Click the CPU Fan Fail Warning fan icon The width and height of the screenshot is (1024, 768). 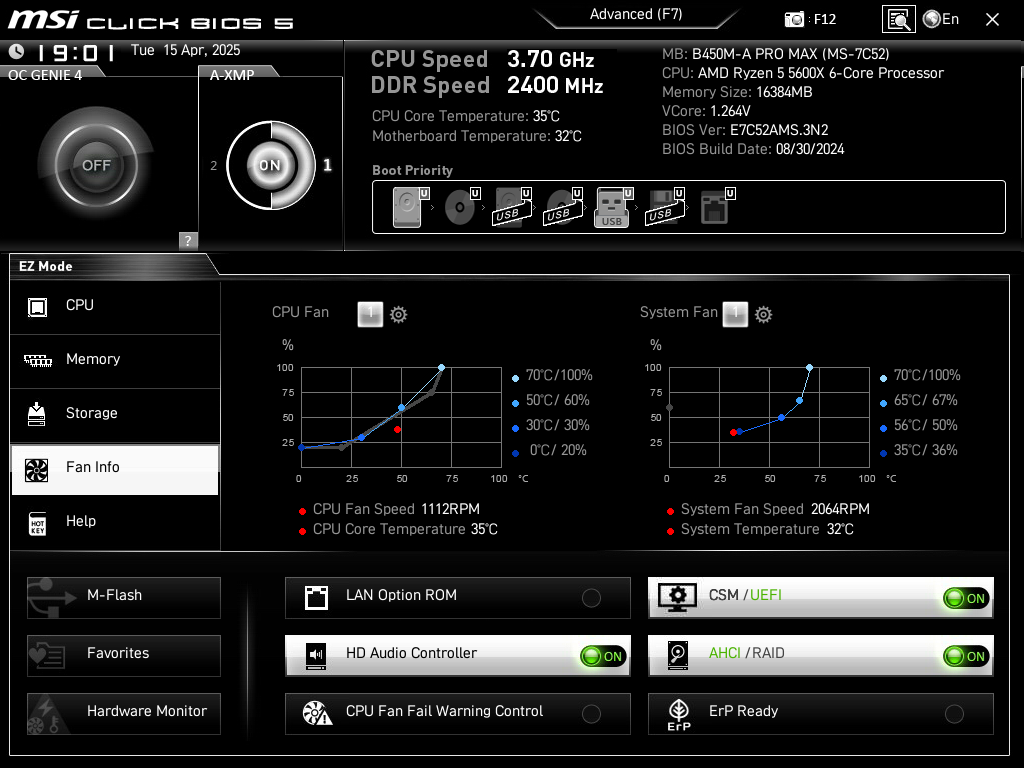[317, 713]
